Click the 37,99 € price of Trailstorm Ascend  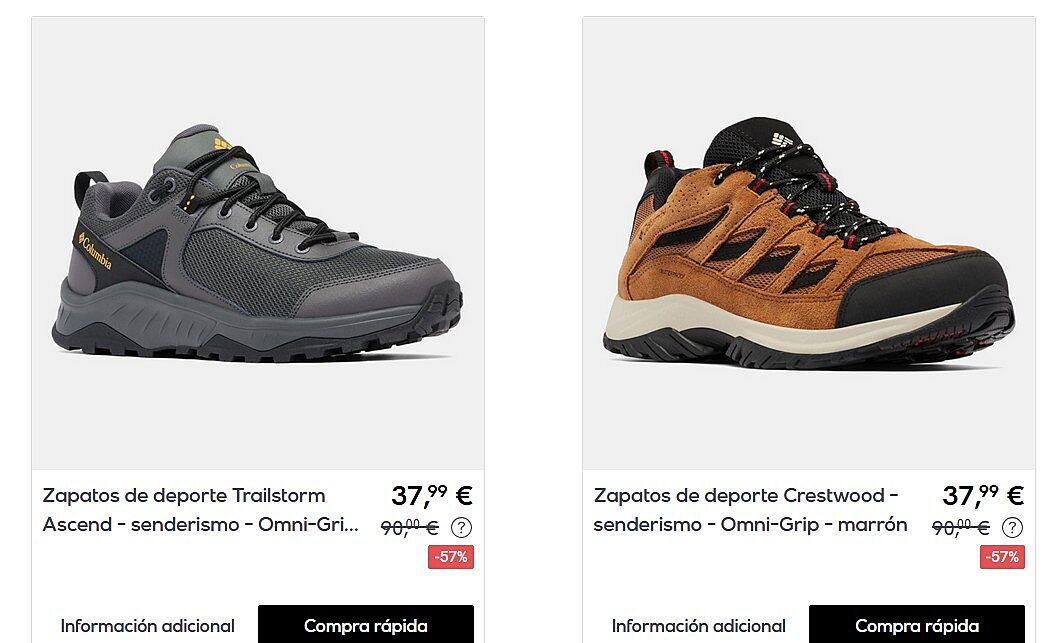pyautogui.click(x=432, y=496)
